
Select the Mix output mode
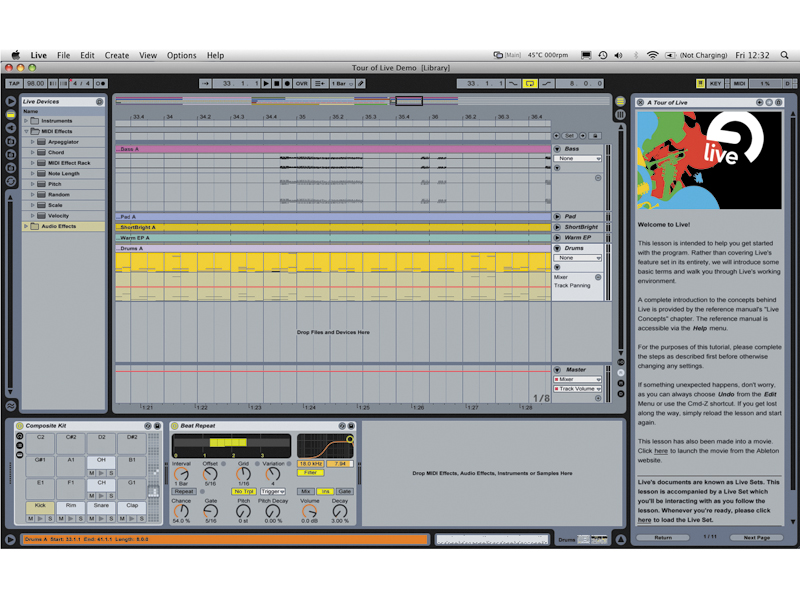(x=305, y=491)
